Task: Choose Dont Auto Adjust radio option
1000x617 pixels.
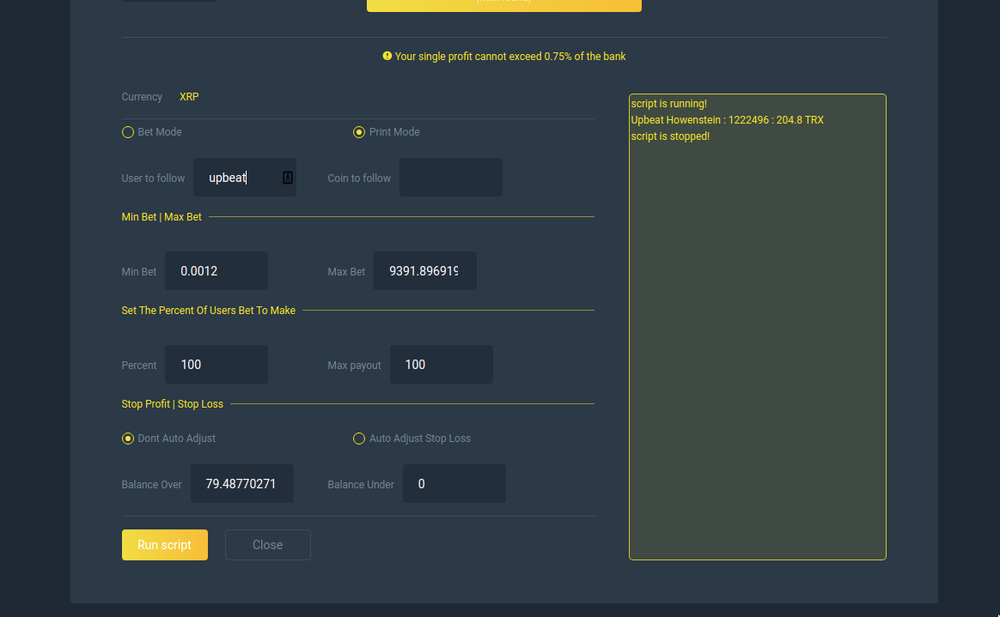Action: tap(128, 438)
